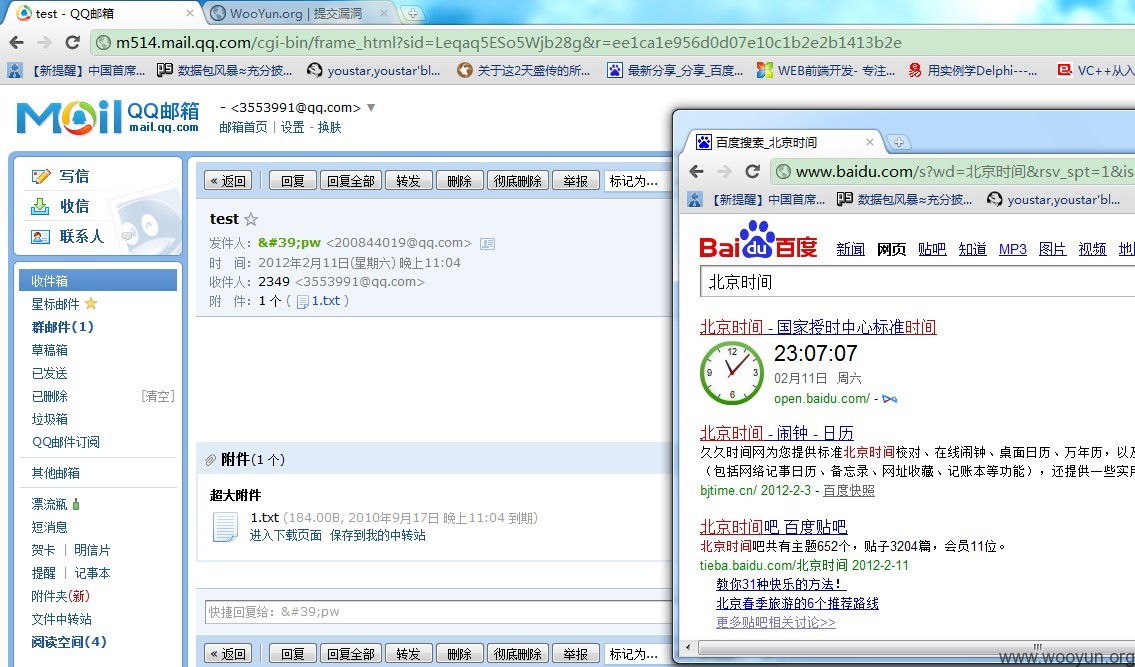1135x667 pixels.
Task: Close the test - QQ邮箱 tab
Action: tap(190, 13)
